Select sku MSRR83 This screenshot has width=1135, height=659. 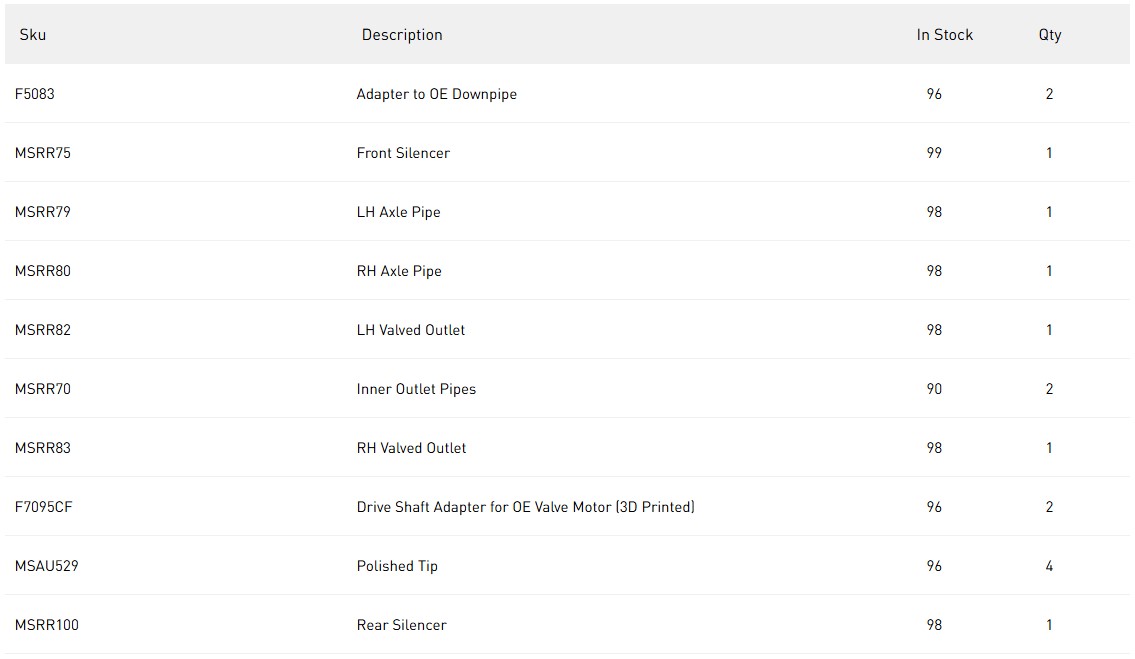point(43,448)
